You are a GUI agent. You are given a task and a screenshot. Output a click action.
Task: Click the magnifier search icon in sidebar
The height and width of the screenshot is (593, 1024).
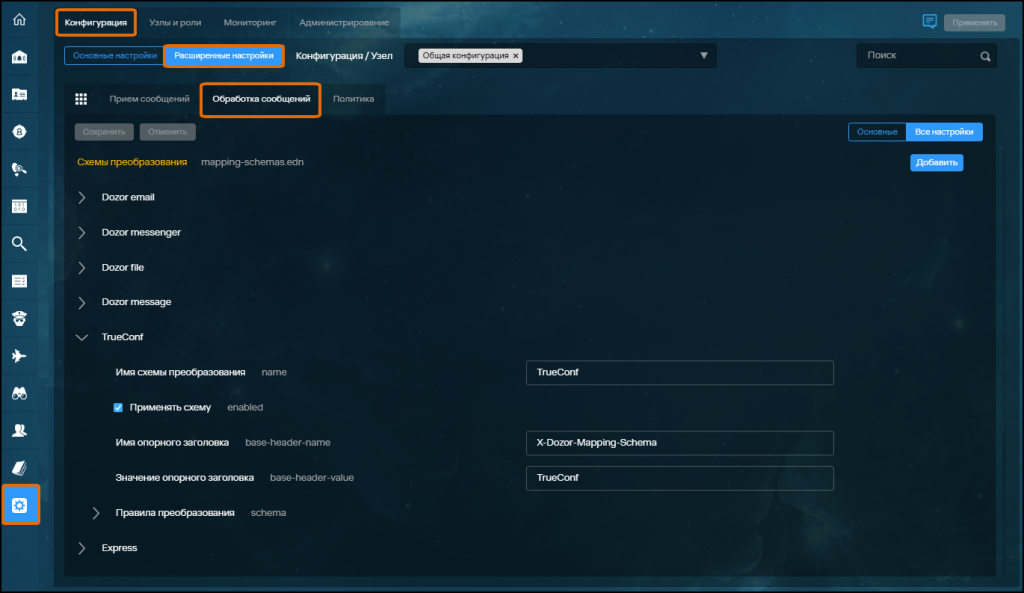pos(19,243)
